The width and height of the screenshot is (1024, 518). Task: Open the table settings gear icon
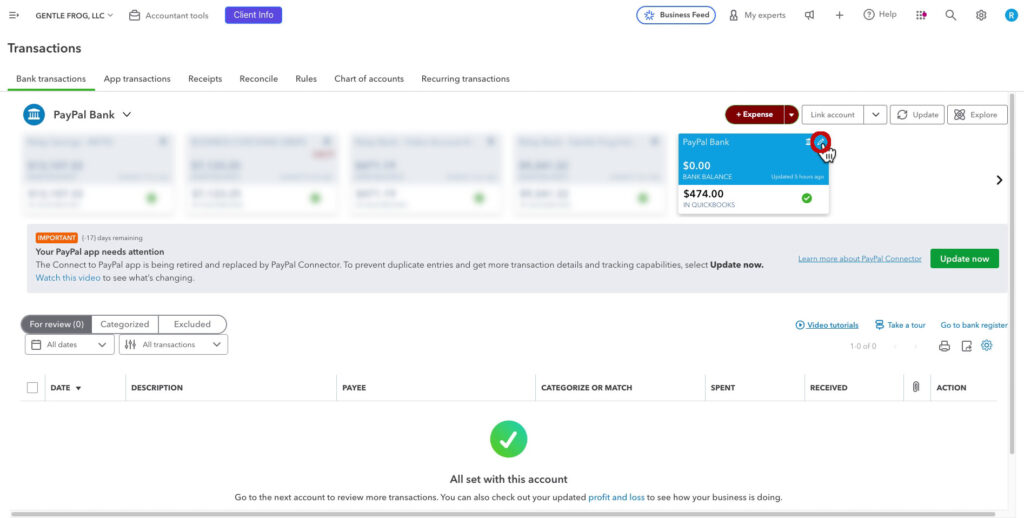pyautogui.click(x=987, y=346)
